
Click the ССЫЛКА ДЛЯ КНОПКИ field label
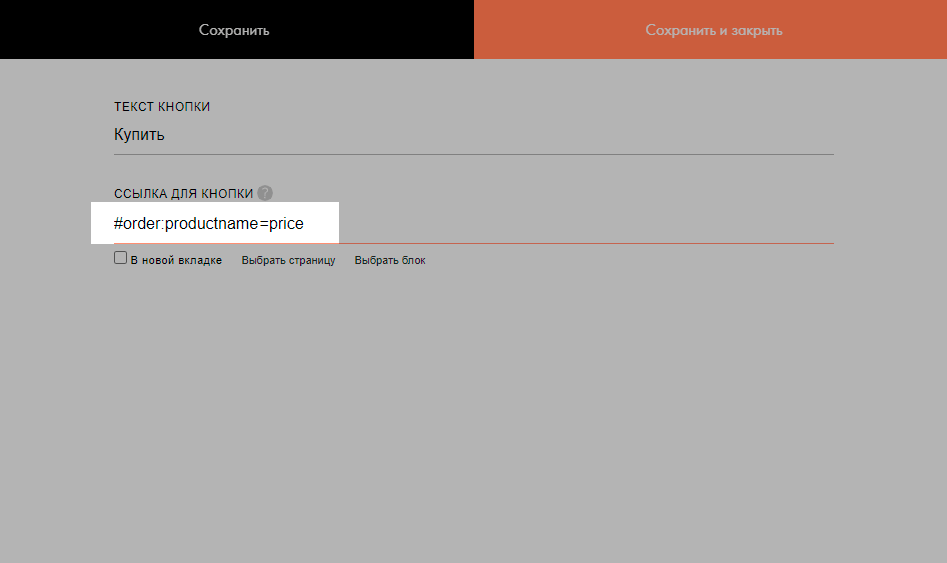(x=184, y=193)
